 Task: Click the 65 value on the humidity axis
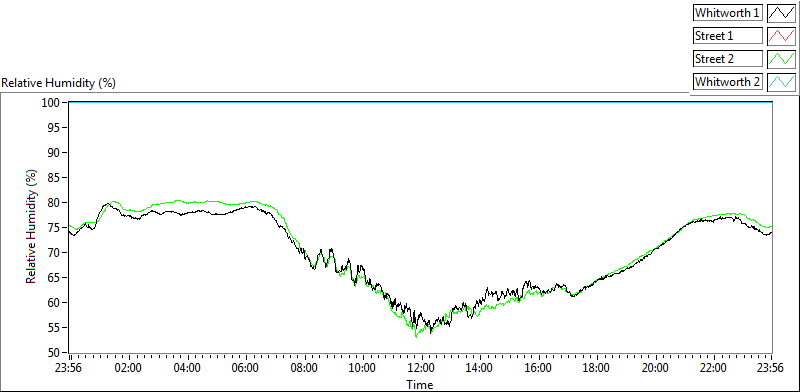coord(54,278)
